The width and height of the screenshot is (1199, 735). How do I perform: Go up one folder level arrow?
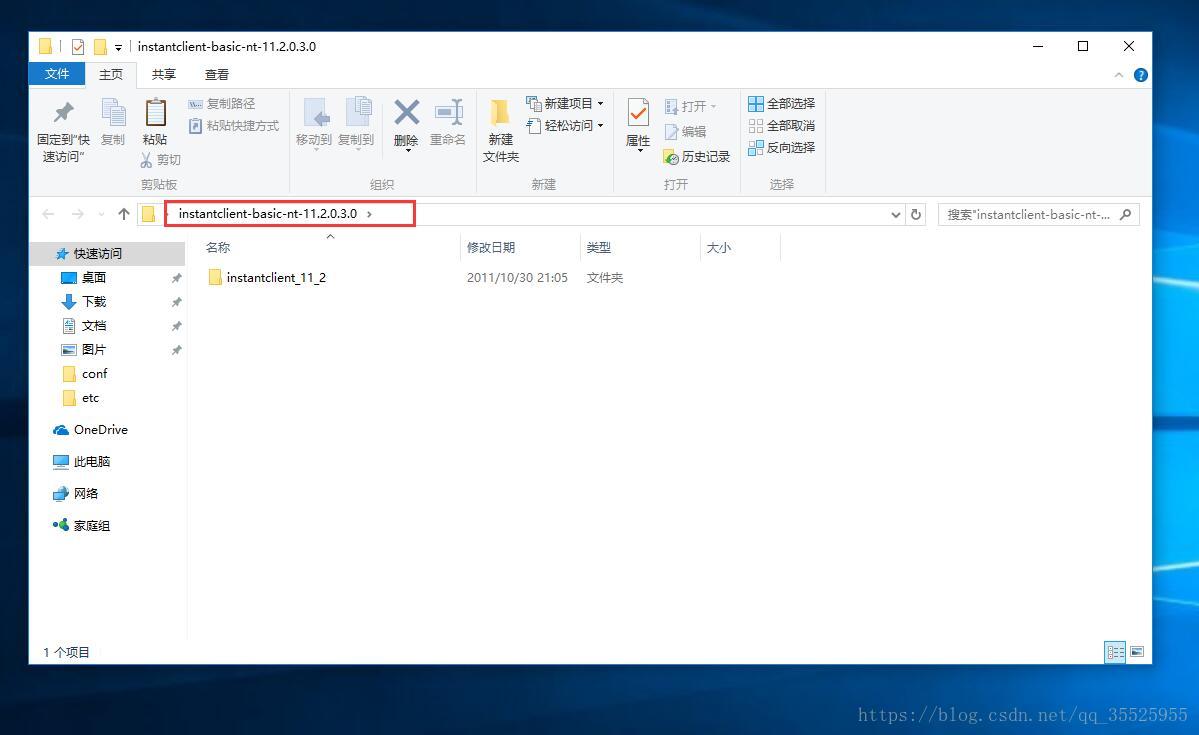coord(124,214)
